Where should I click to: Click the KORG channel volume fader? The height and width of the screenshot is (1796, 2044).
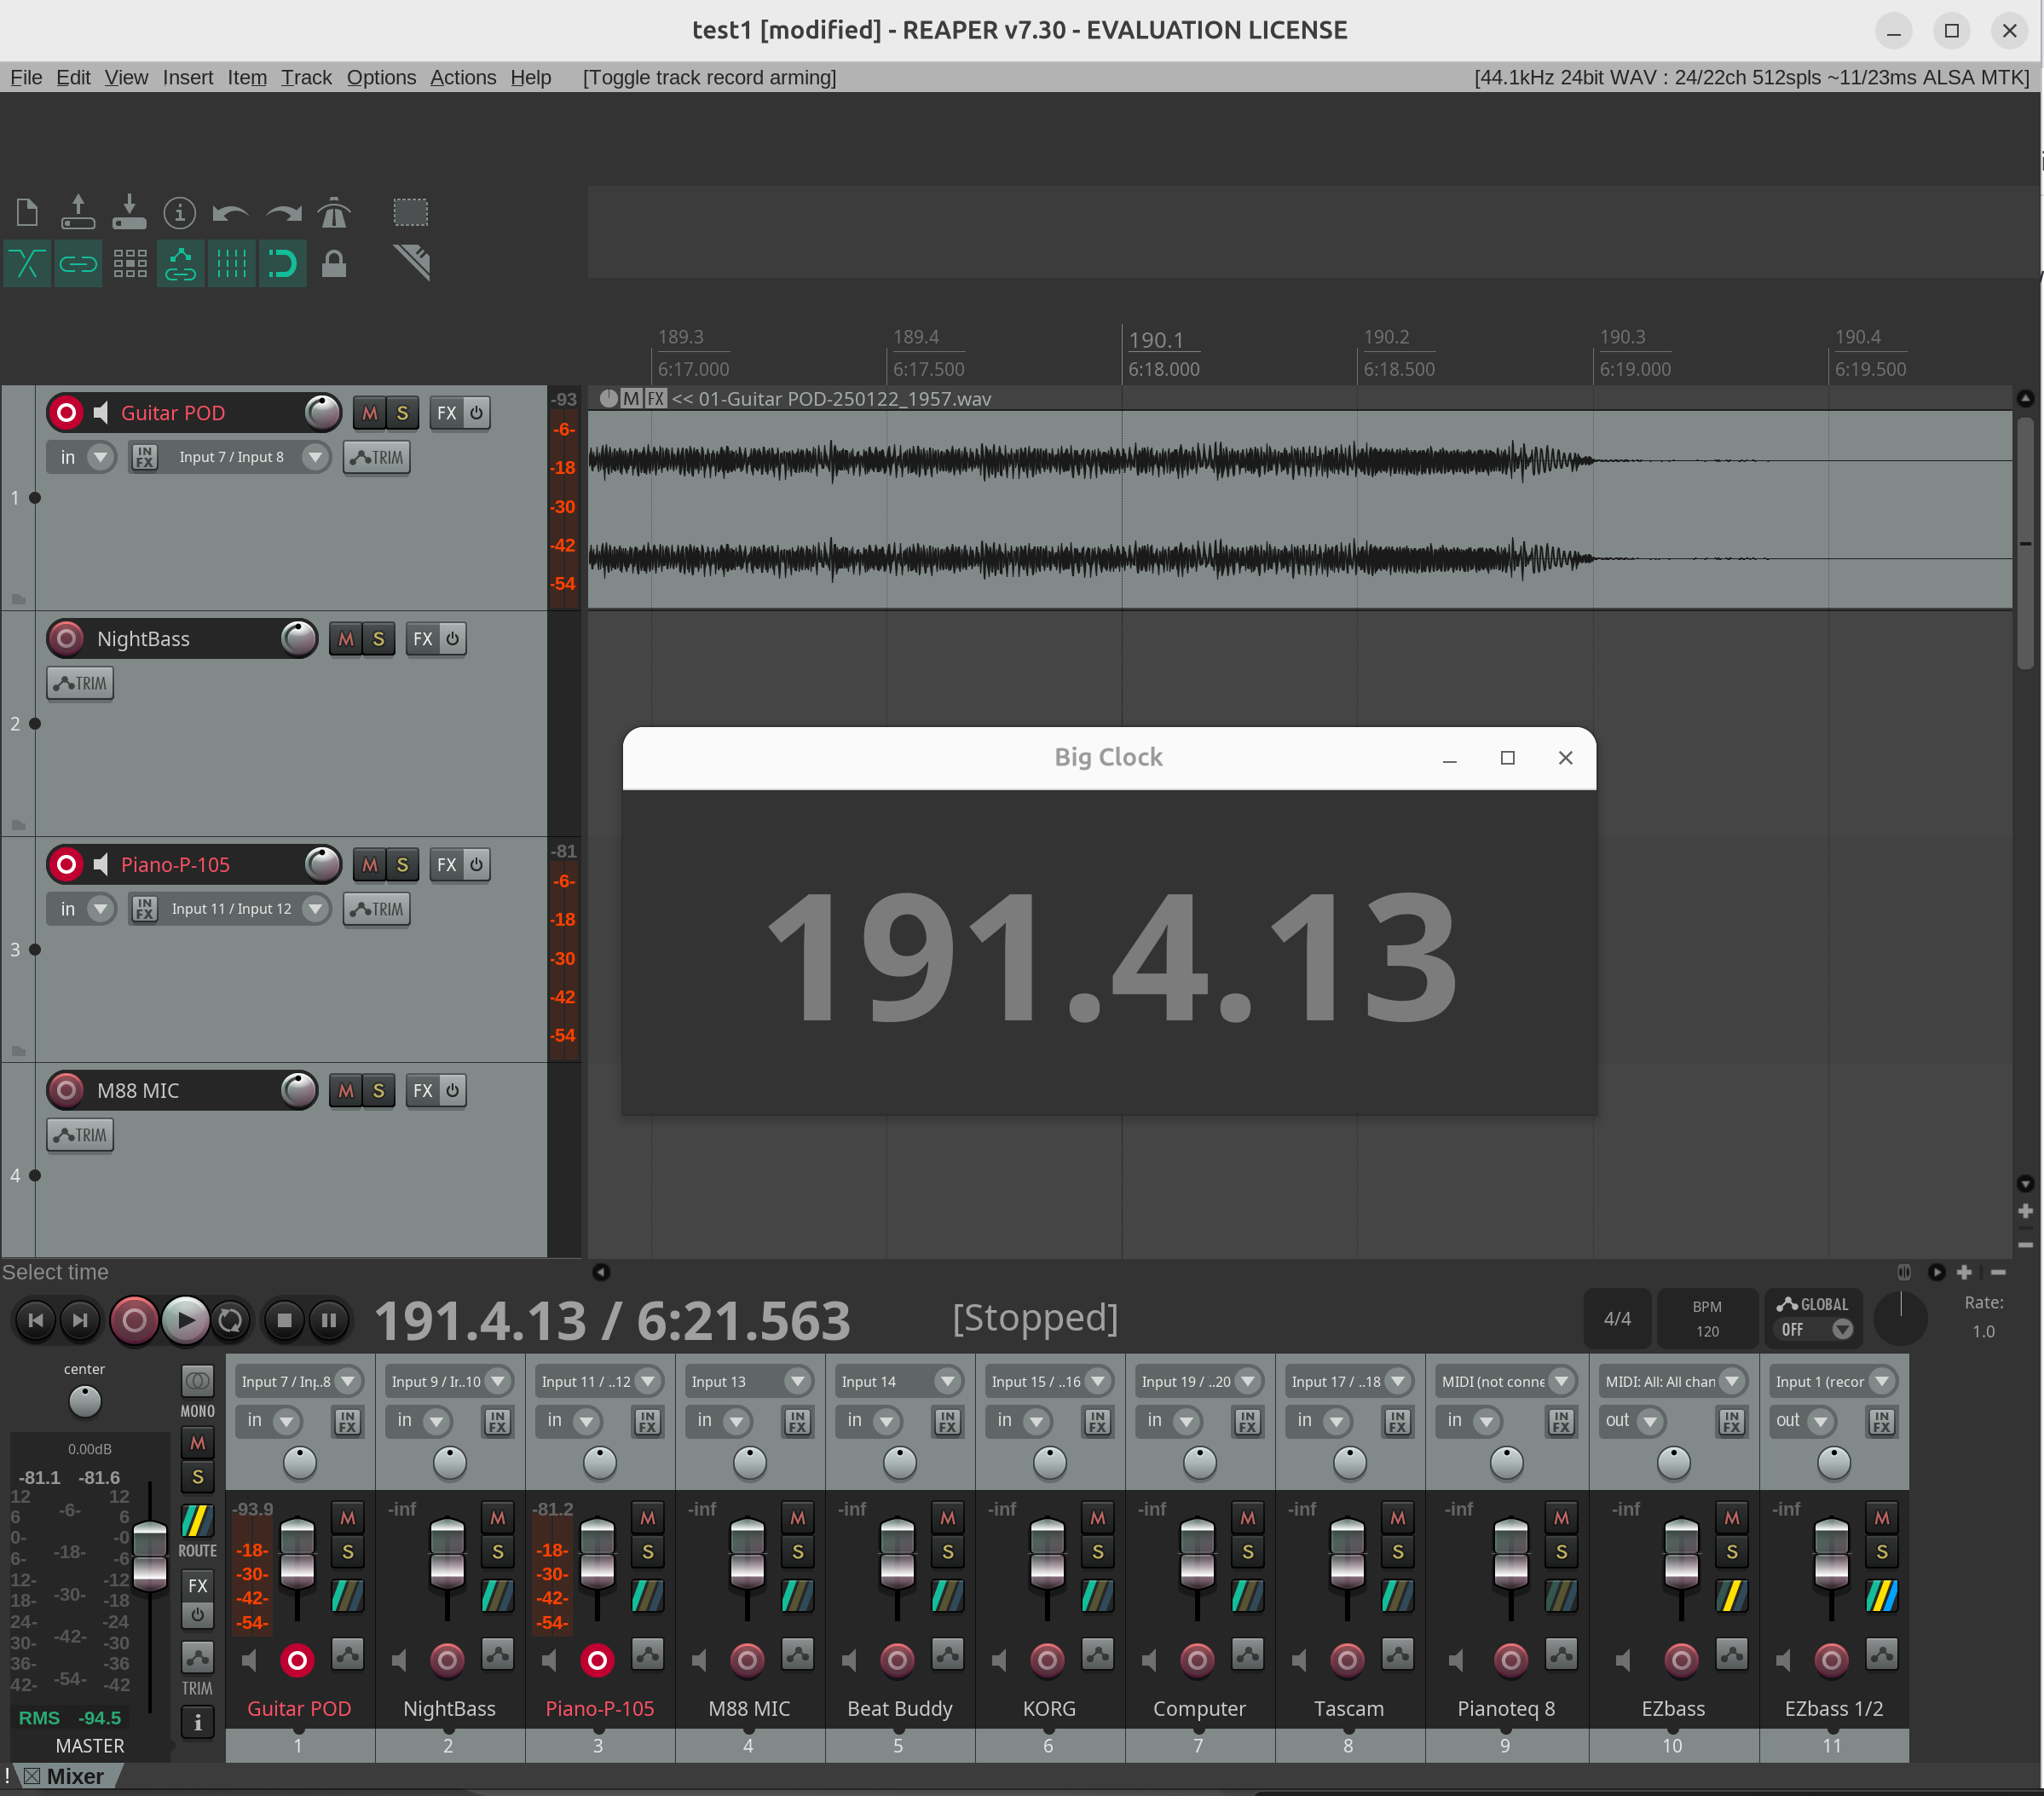point(1047,1555)
